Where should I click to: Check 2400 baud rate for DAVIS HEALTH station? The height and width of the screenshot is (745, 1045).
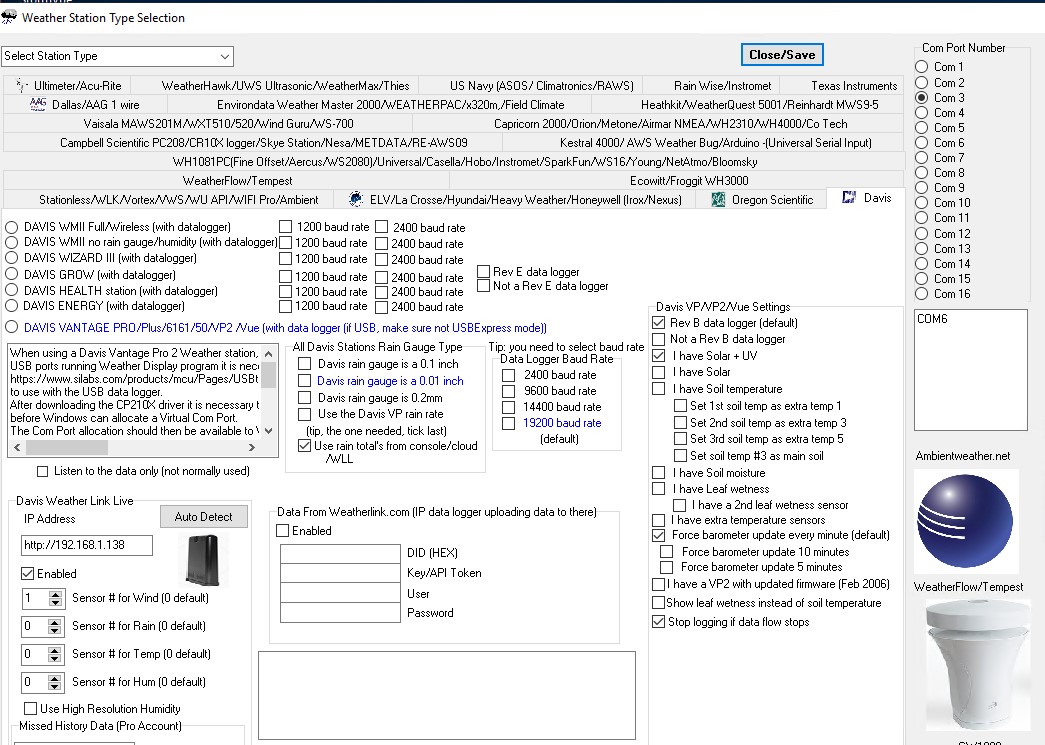(x=381, y=292)
